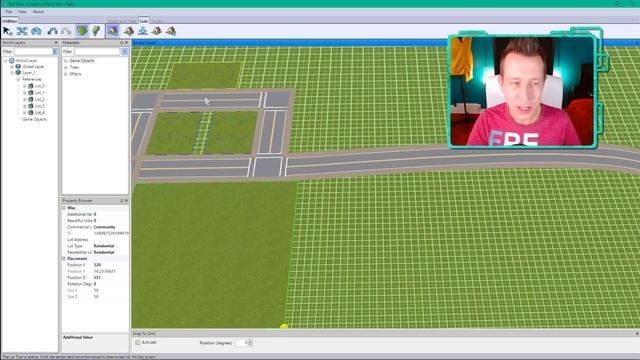Click the Beautiful Vista property row

[95, 220]
